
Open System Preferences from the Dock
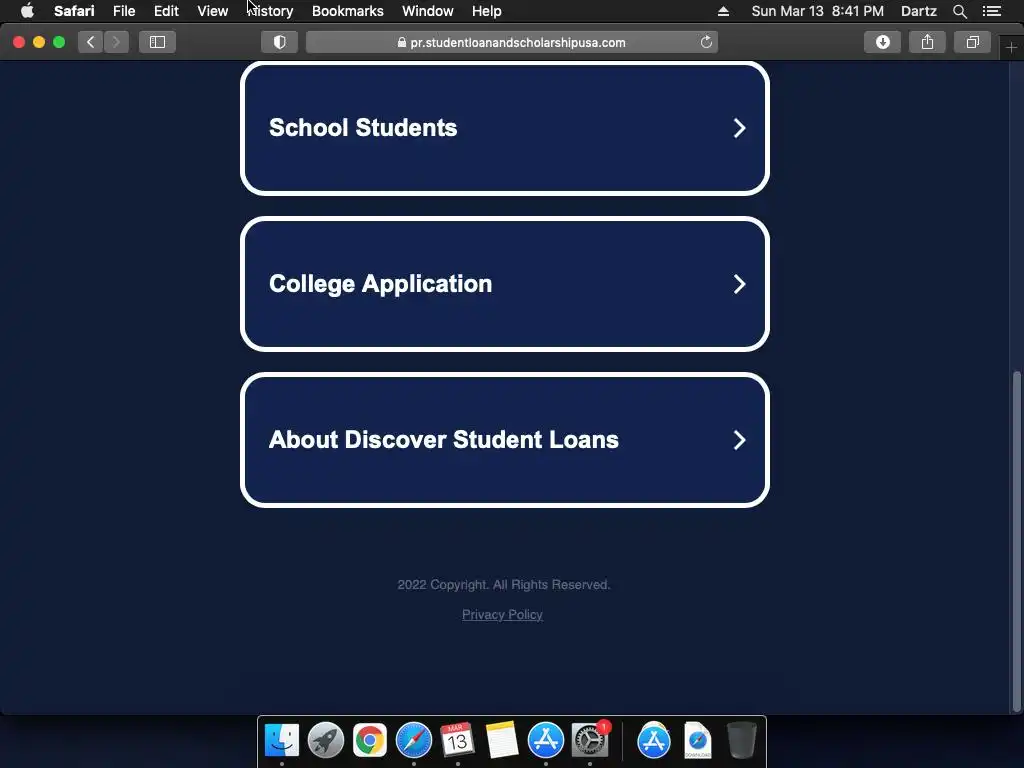click(x=590, y=740)
